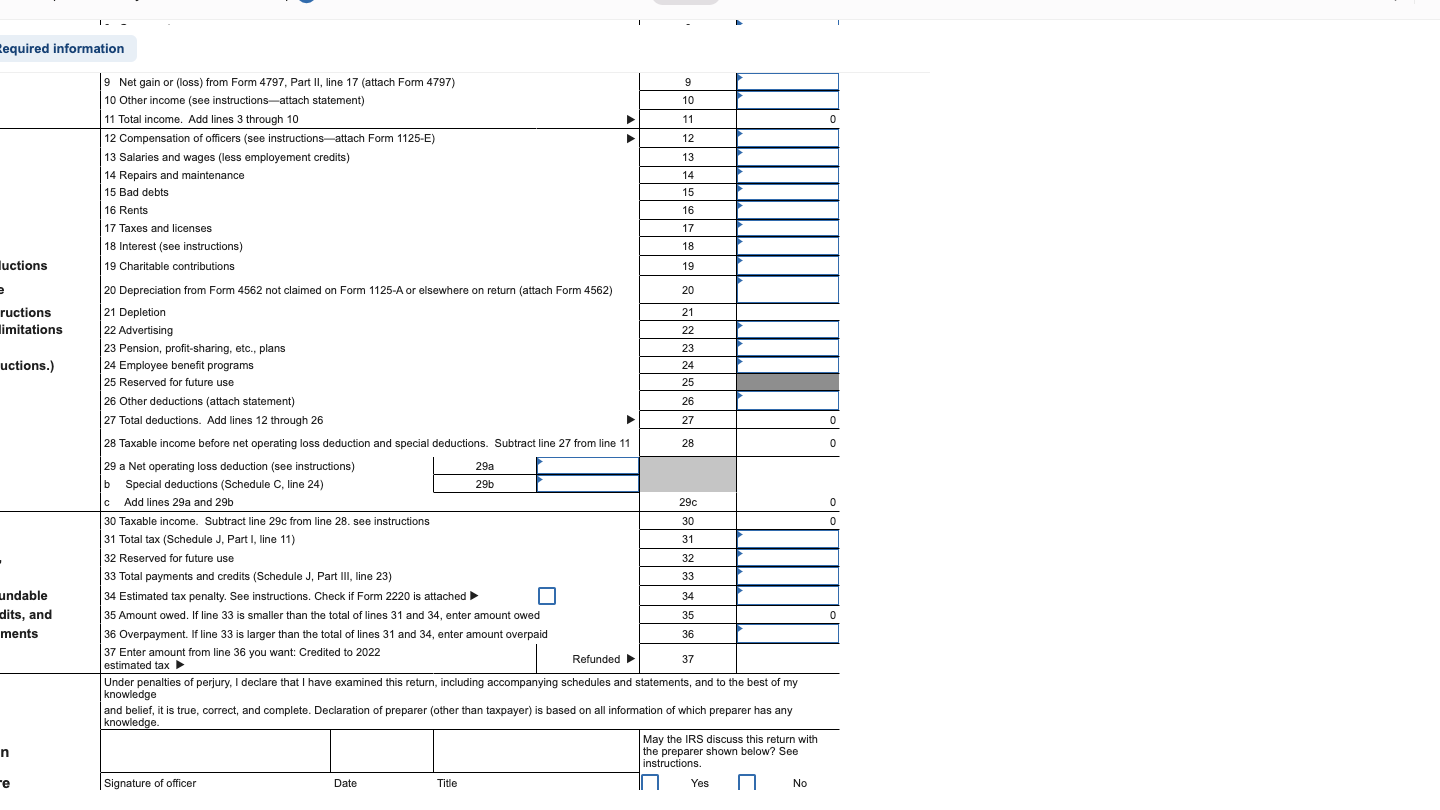Click the line 19 charitable contributions field

pos(788,266)
